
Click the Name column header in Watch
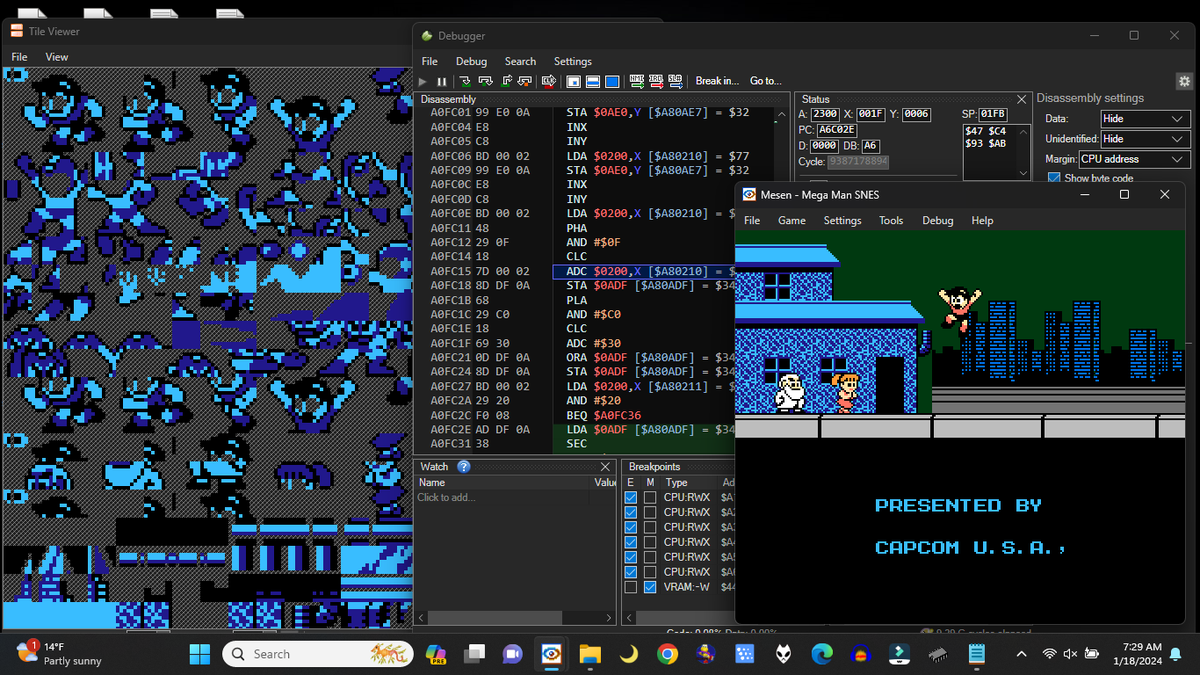click(432, 482)
